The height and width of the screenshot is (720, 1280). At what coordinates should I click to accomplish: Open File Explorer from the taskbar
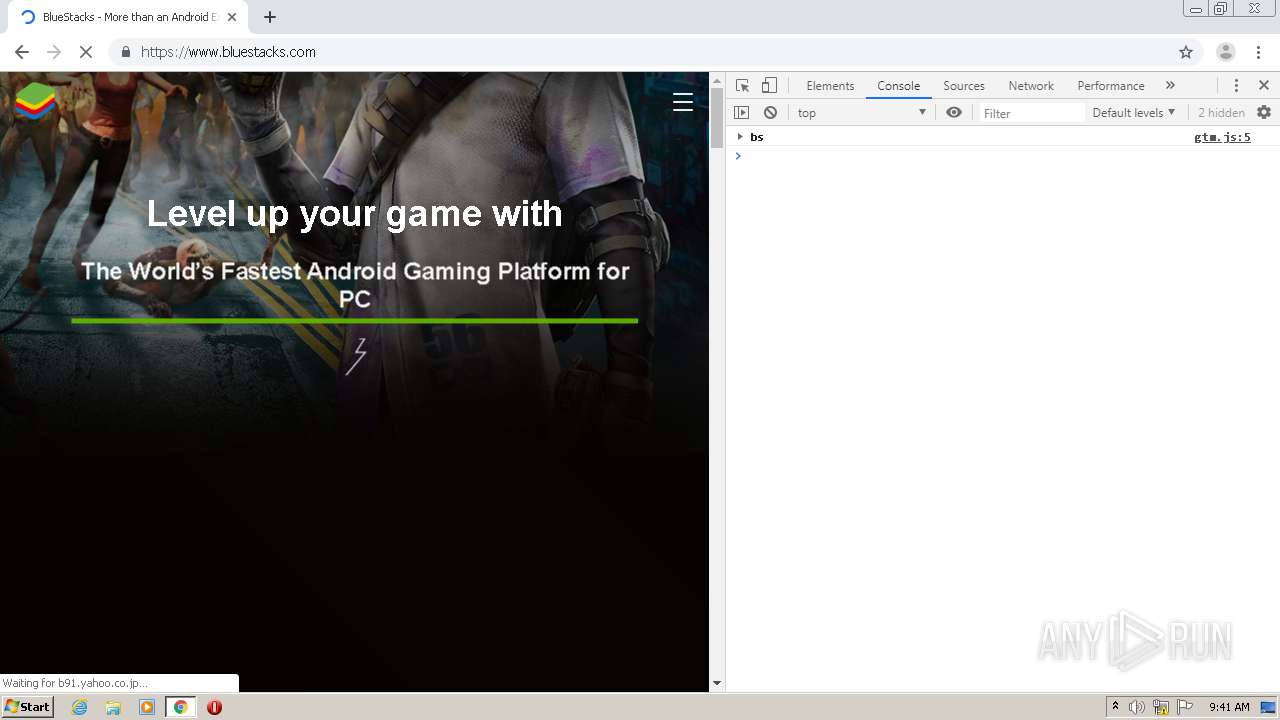coord(113,707)
